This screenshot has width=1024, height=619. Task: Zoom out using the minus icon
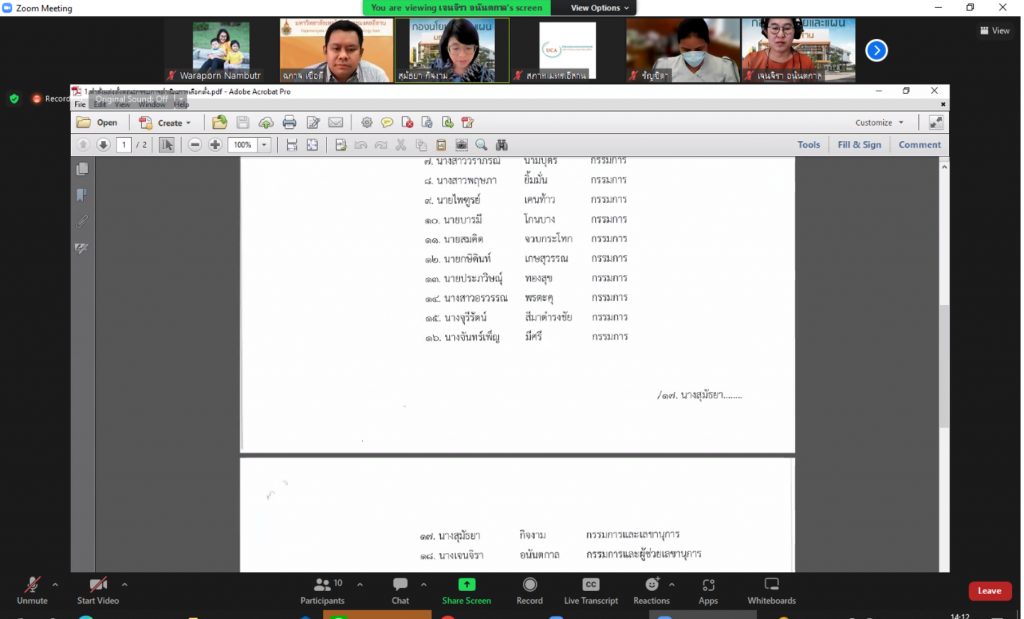(195, 145)
